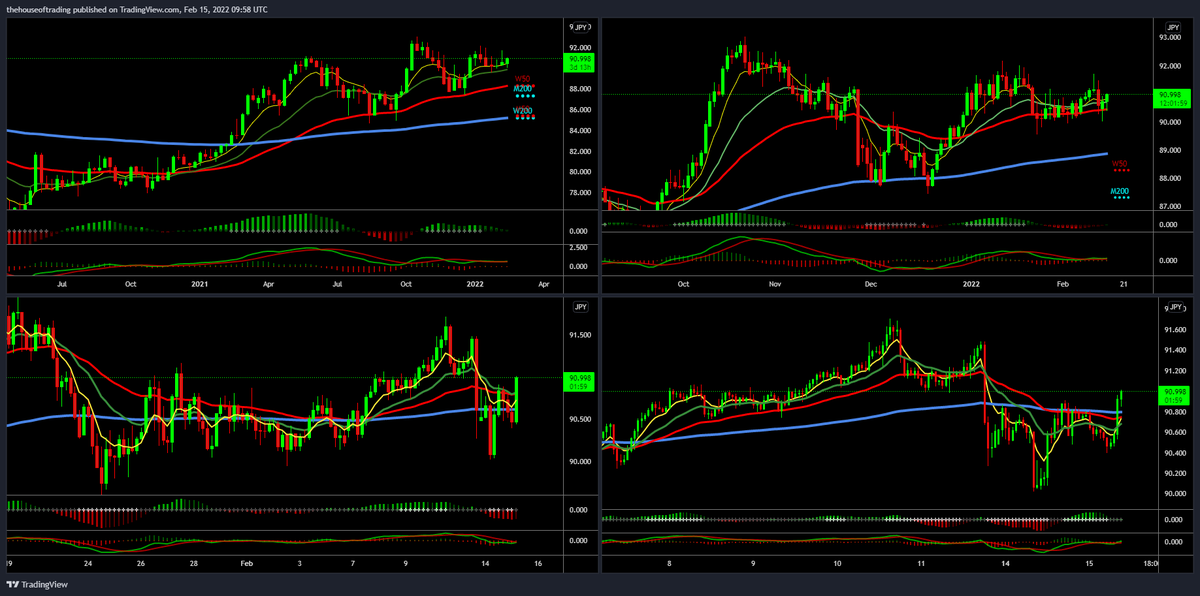
Task: Click the 93.000 price scale value
Action: (x=1171, y=38)
